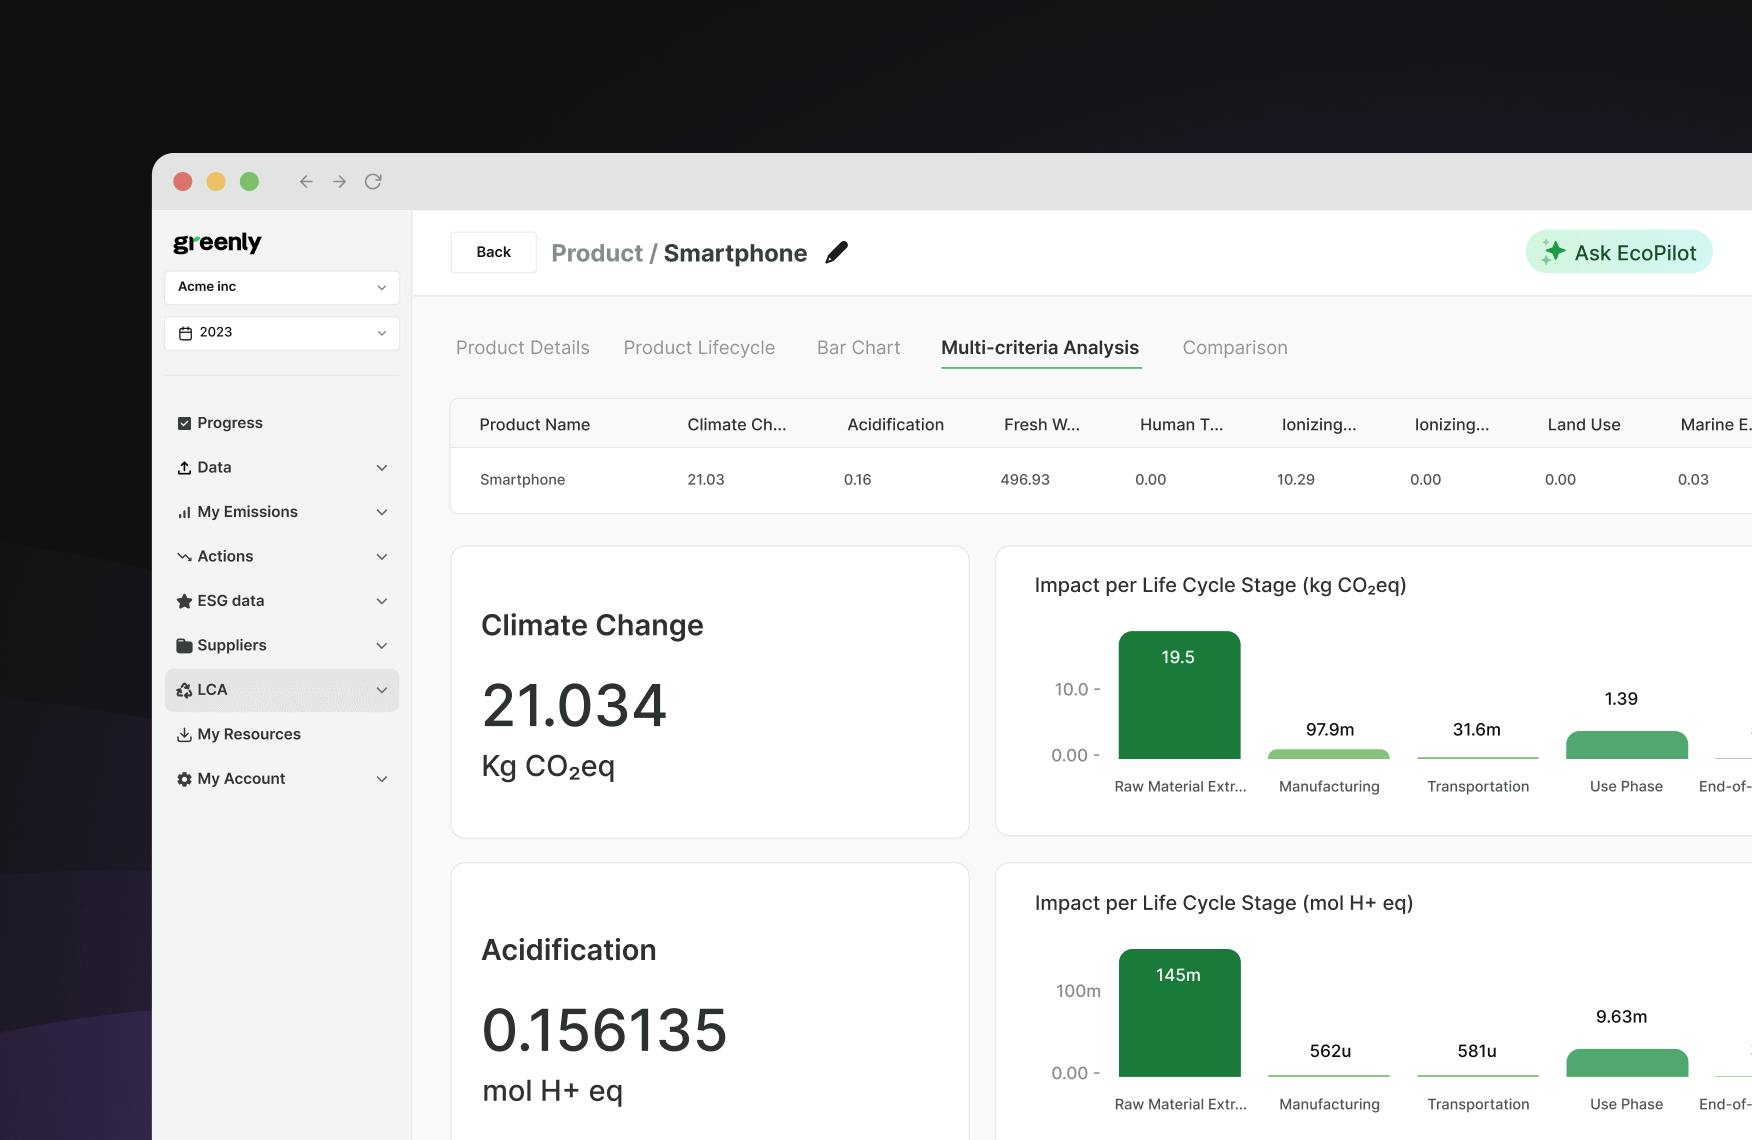Open the Bar Chart tab
The width and height of the screenshot is (1752, 1140).
858,348
